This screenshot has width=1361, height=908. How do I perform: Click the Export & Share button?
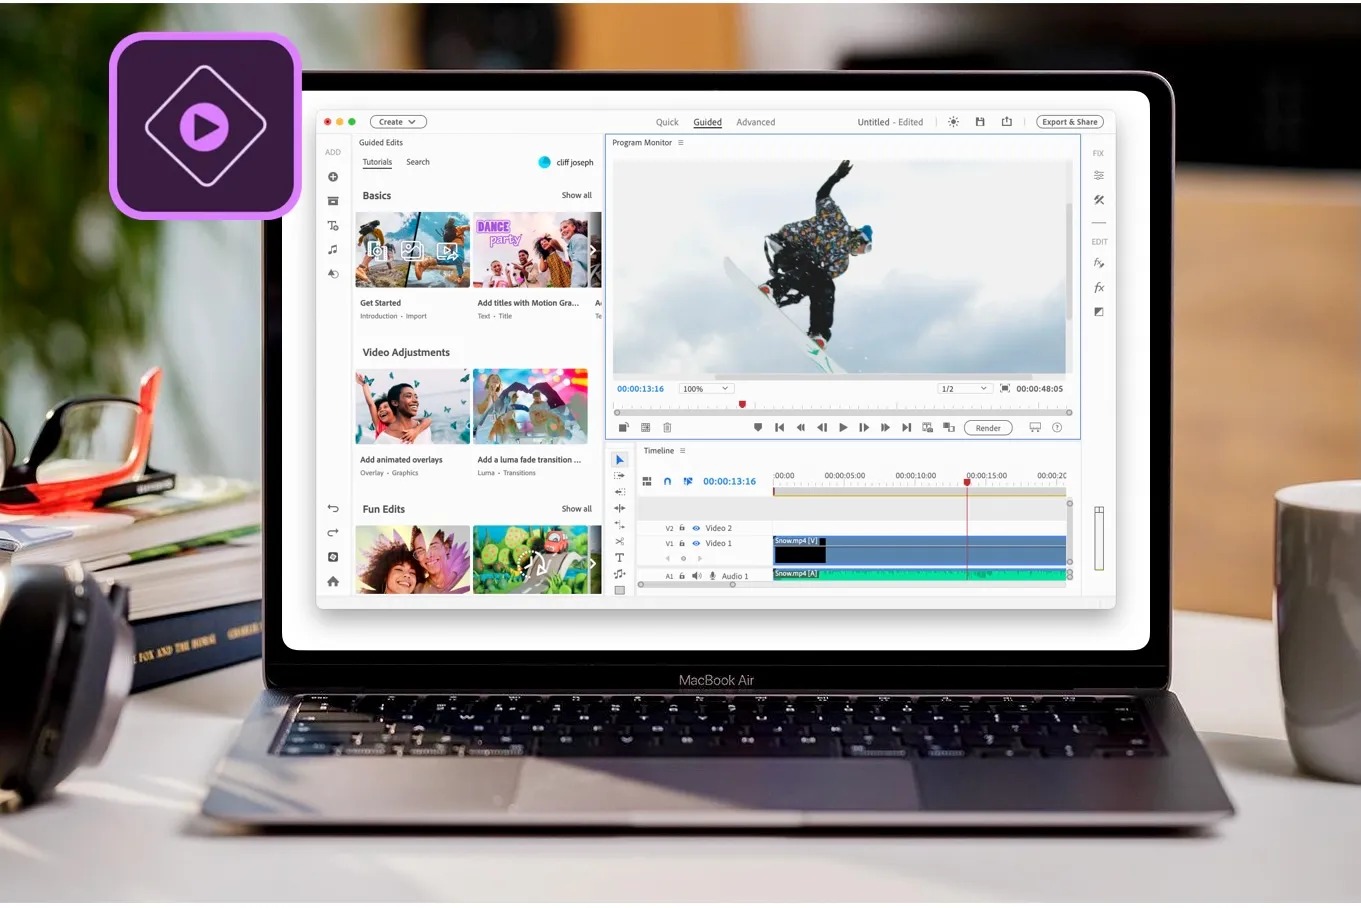[x=1070, y=122]
